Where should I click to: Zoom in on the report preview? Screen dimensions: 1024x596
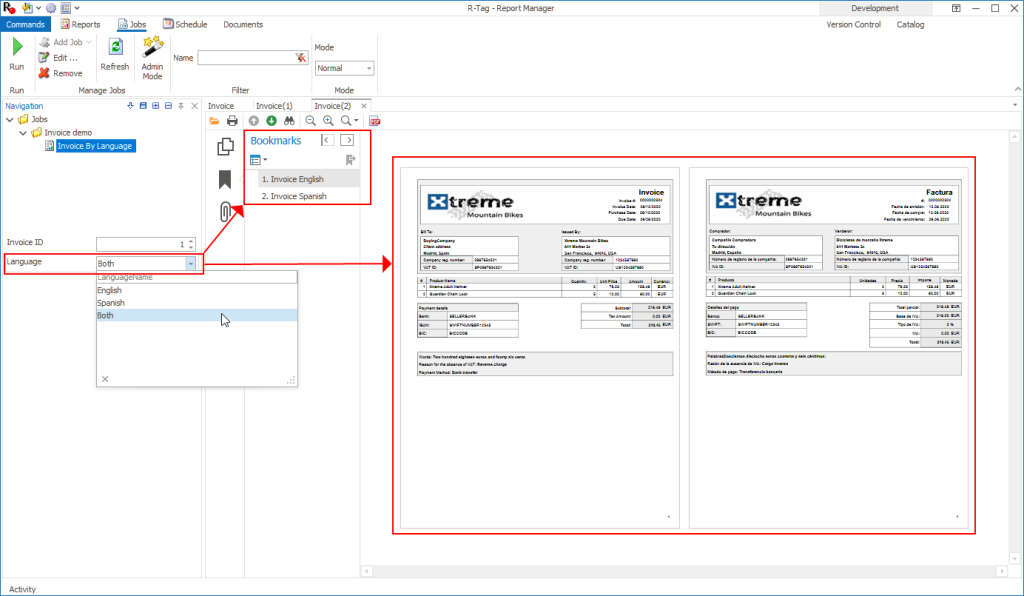tap(328, 121)
